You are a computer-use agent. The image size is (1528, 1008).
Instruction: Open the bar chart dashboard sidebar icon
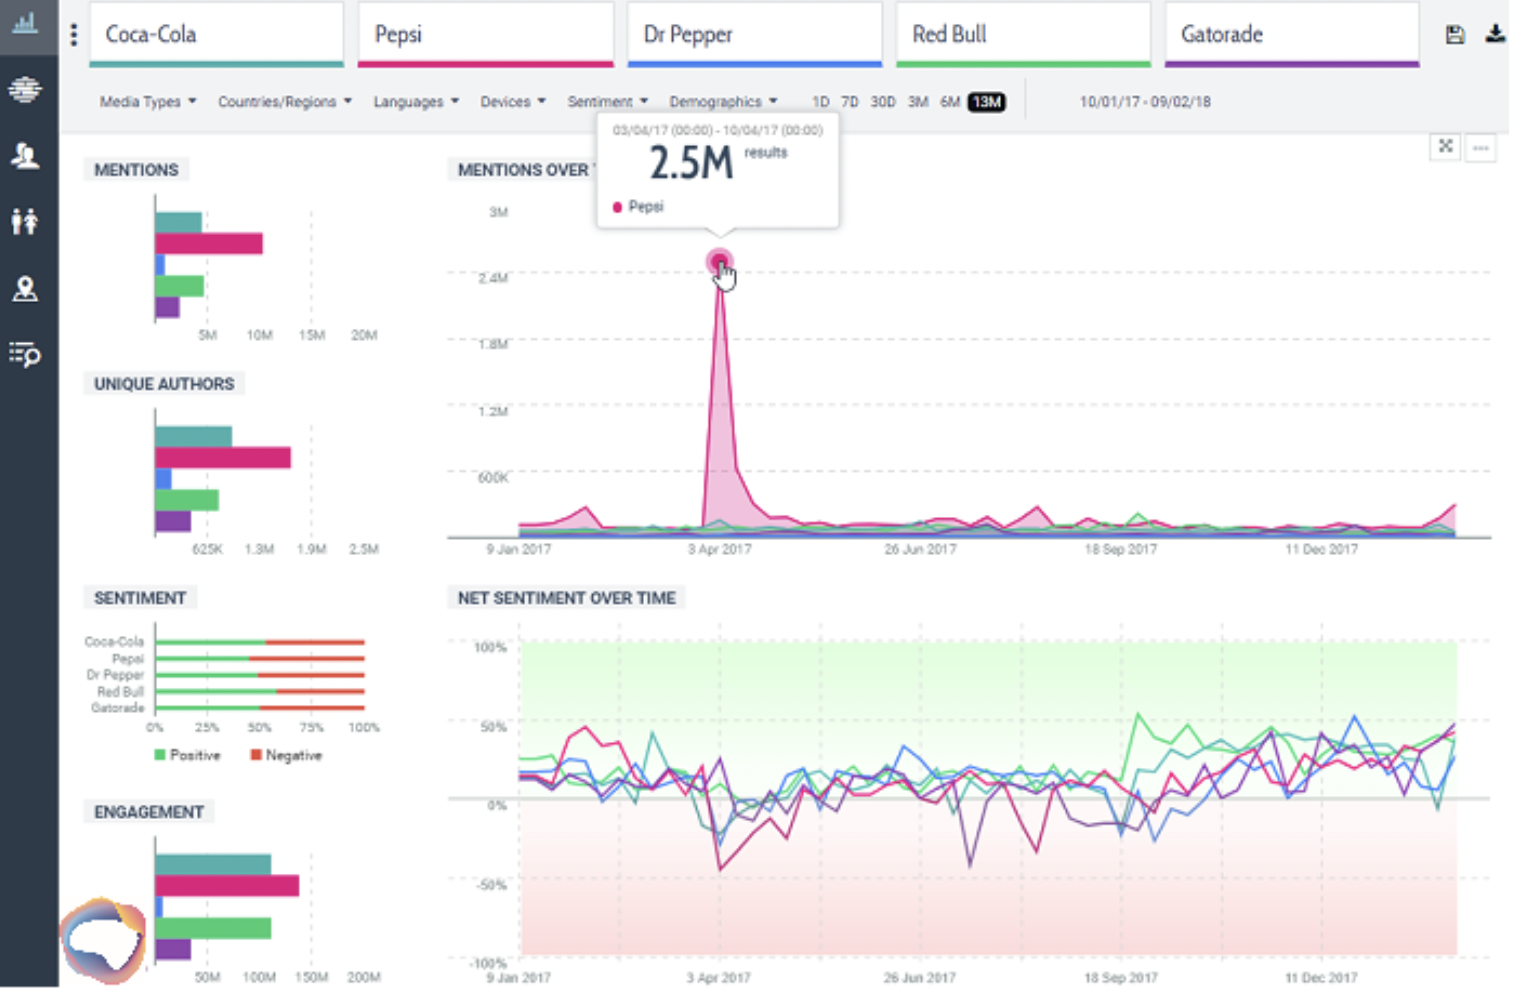[25, 22]
